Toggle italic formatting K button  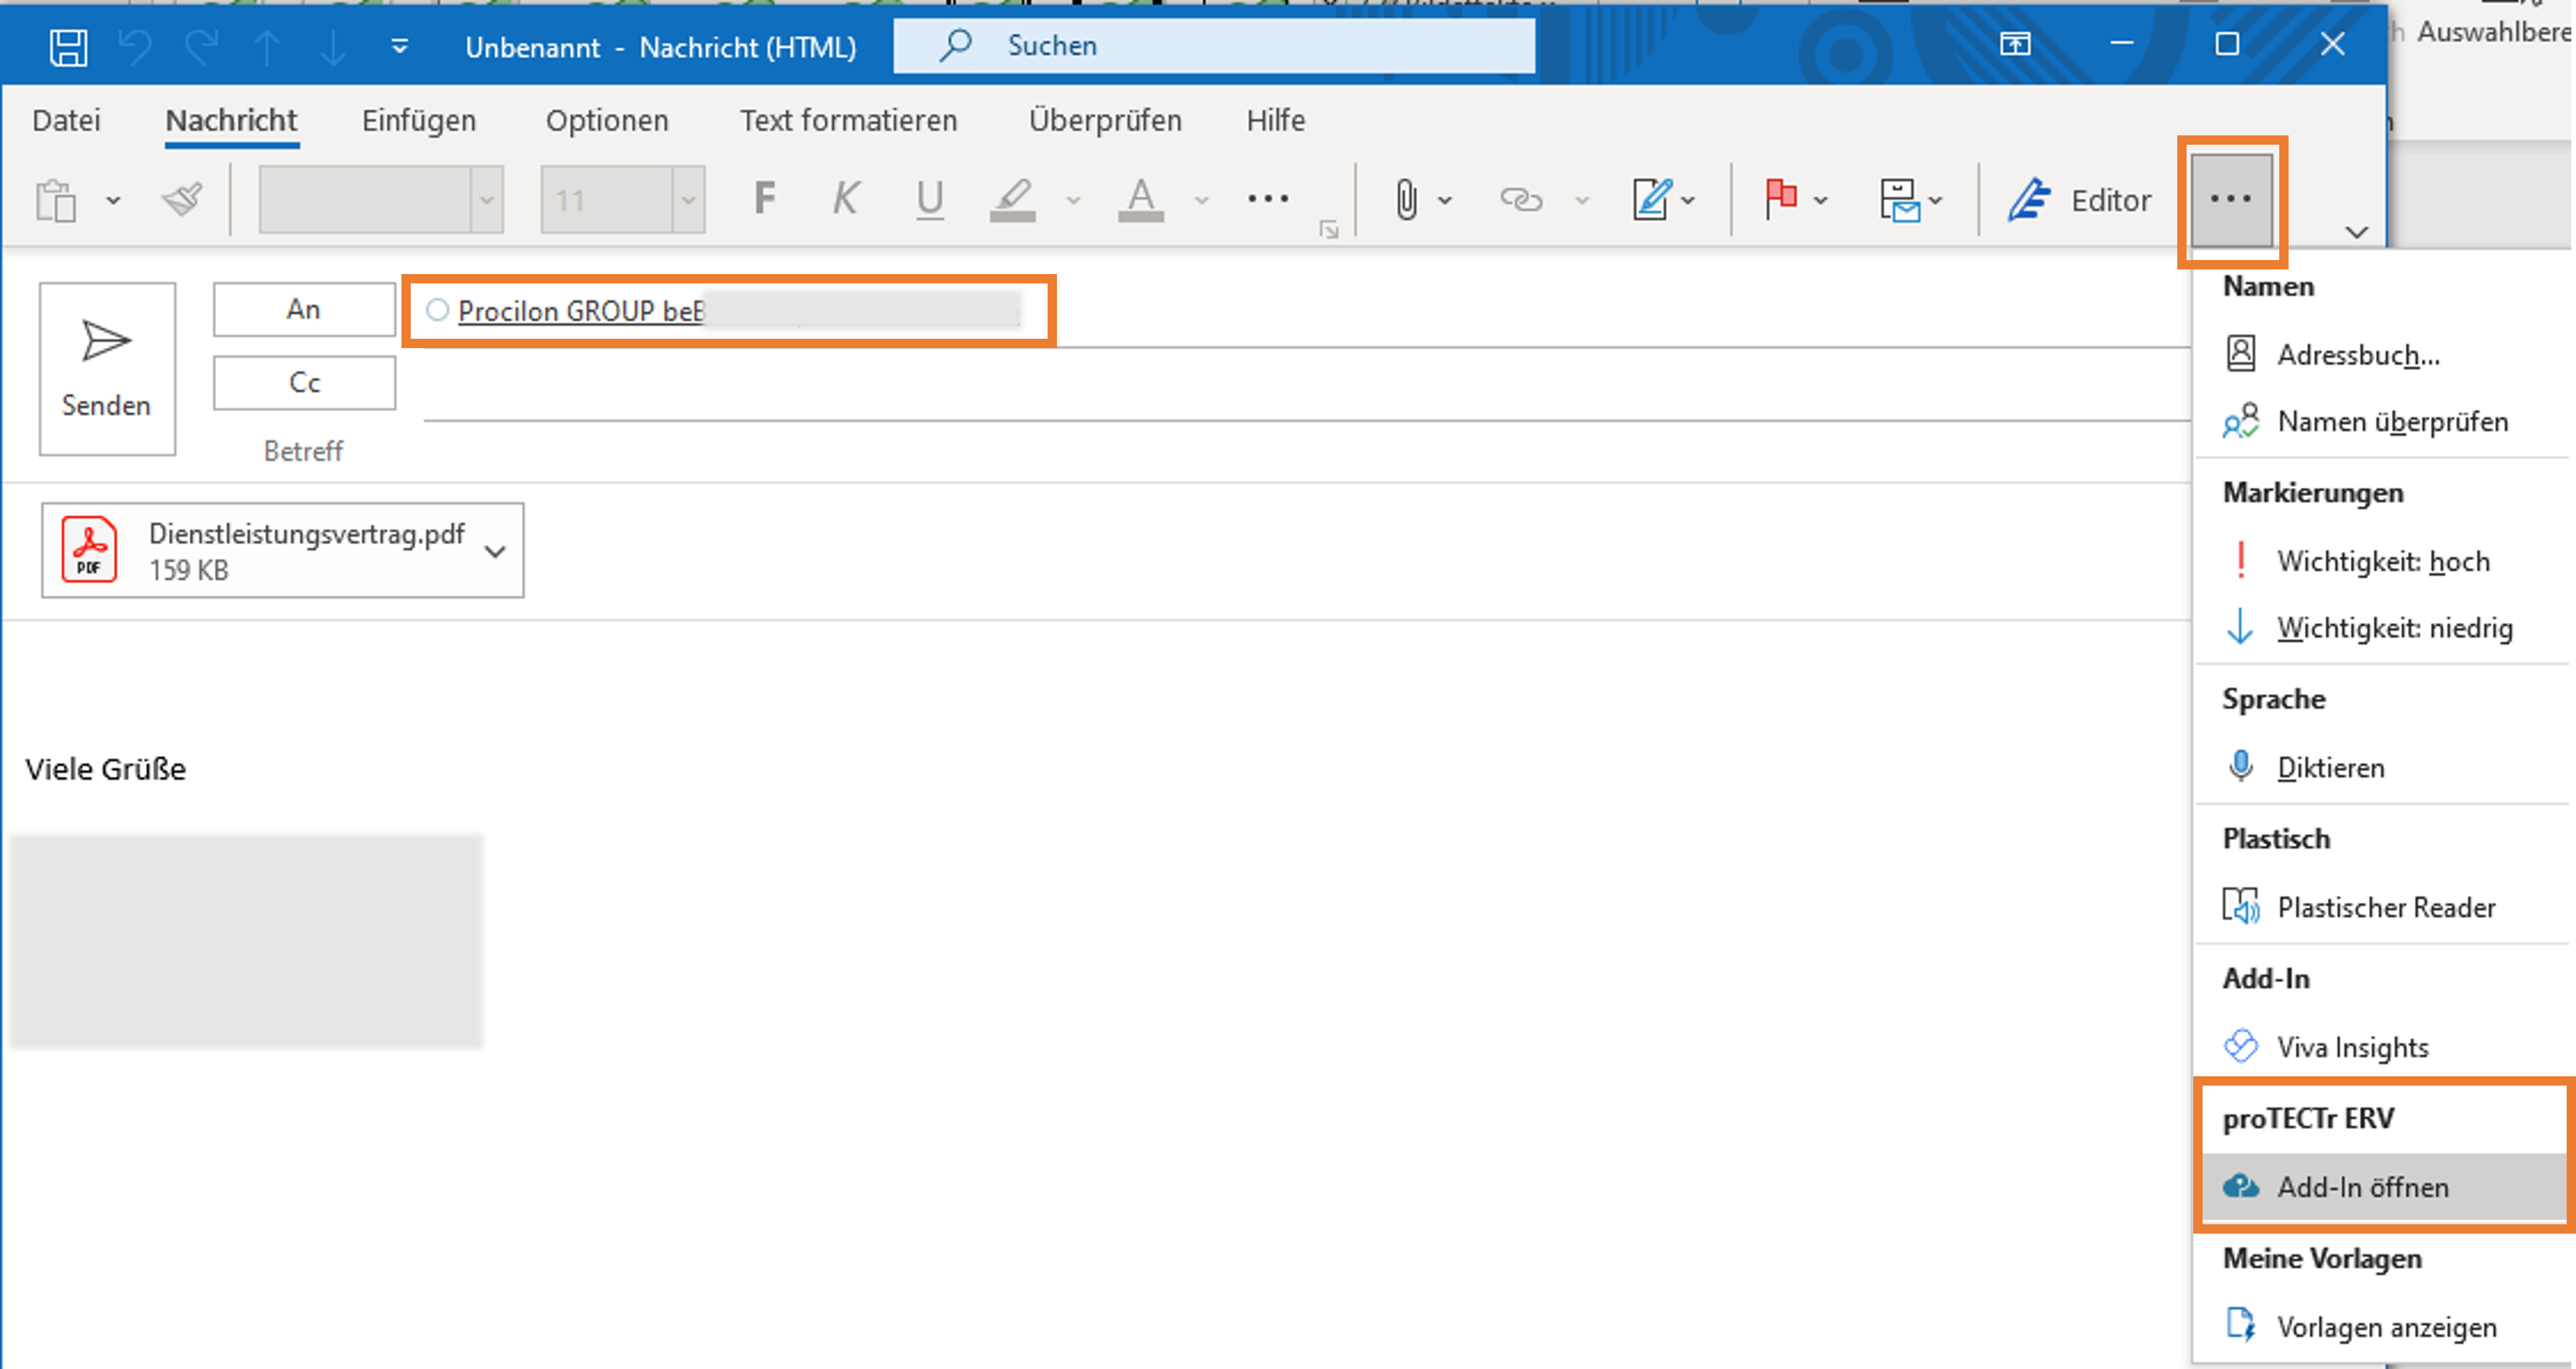click(845, 199)
